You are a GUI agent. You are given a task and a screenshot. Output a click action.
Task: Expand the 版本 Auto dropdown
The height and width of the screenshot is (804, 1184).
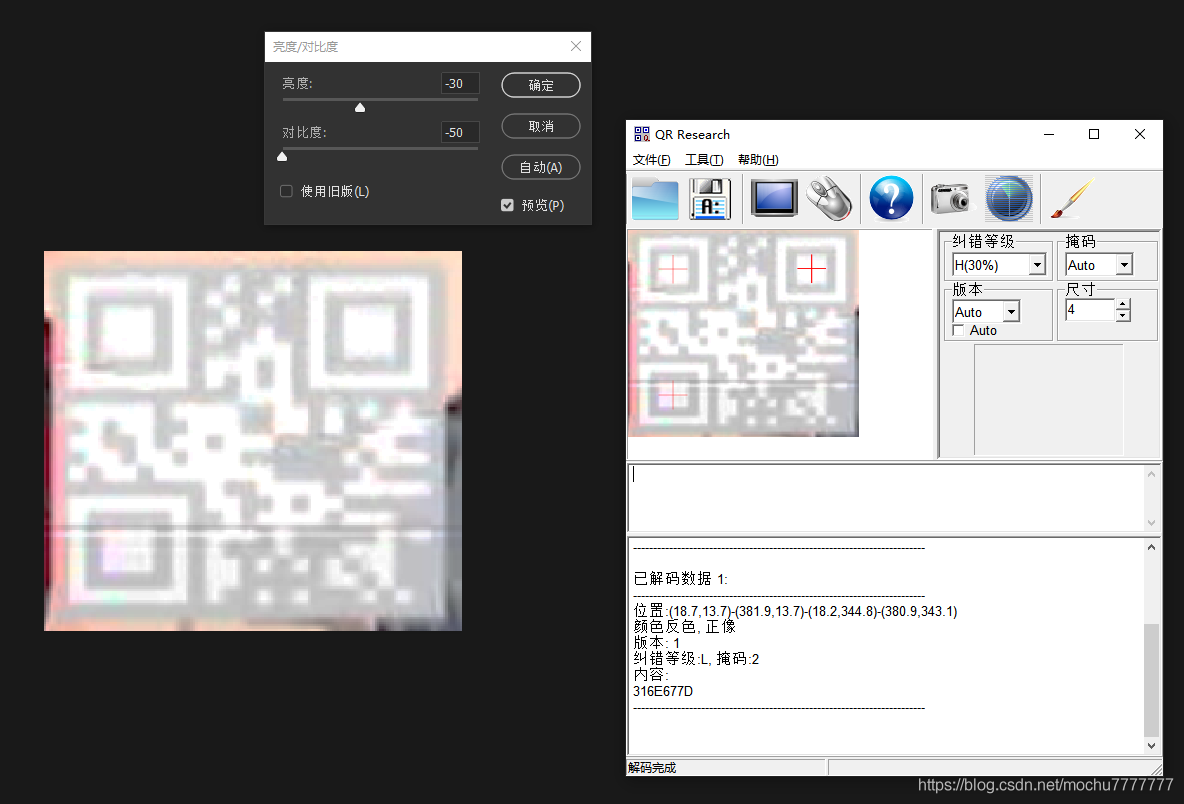[1011, 312]
